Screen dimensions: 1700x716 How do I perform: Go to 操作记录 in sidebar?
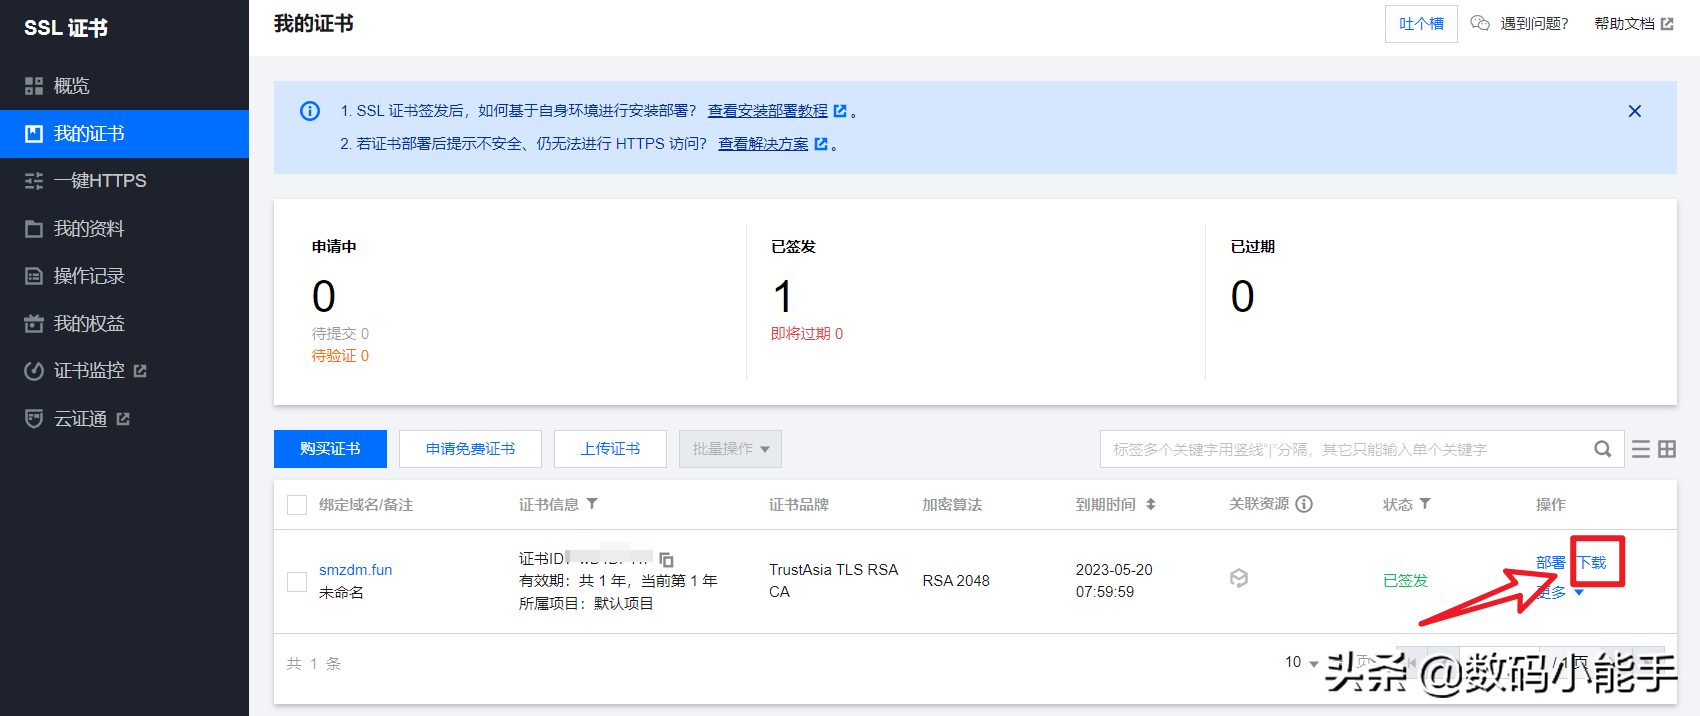click(89, 276)
